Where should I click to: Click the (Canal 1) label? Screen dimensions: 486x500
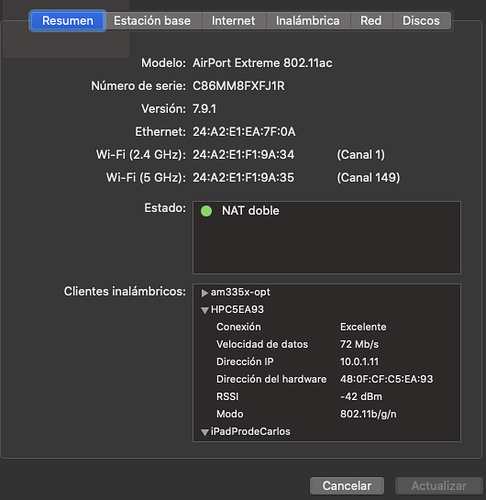click(361, 155)
